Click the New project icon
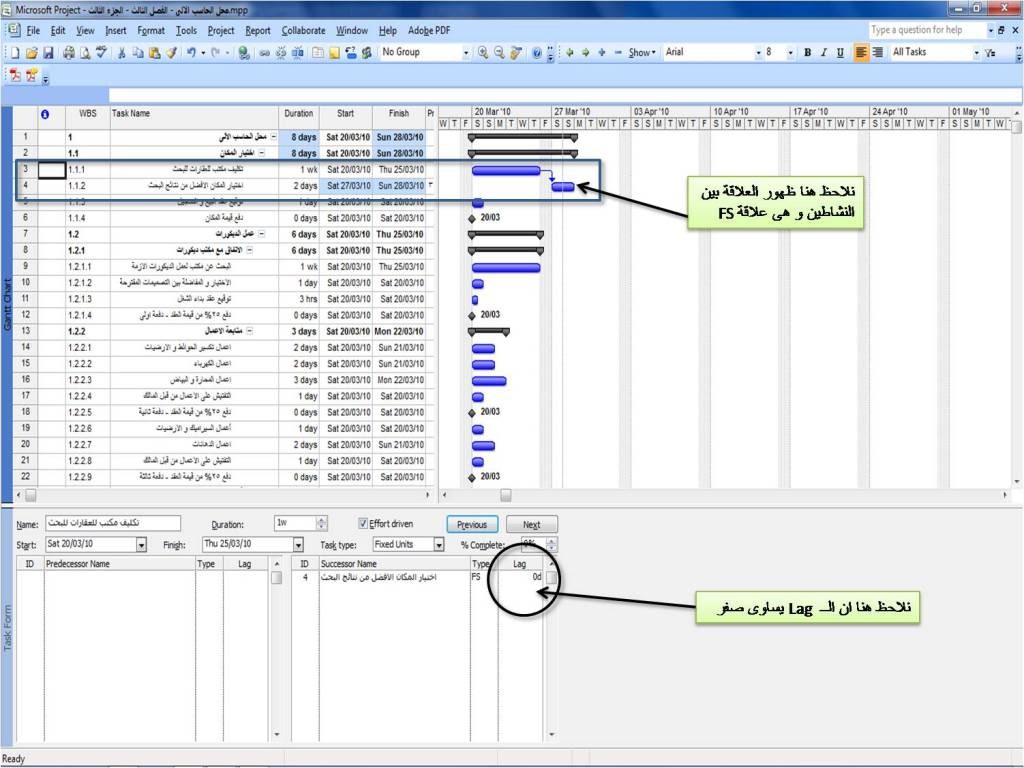Viewport: 1024px width, 768px height. (15, 53)
